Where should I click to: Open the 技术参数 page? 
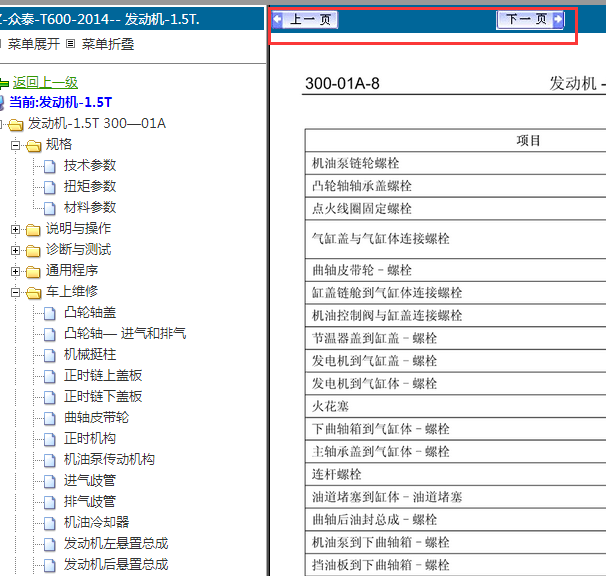(x=90, y=165)
